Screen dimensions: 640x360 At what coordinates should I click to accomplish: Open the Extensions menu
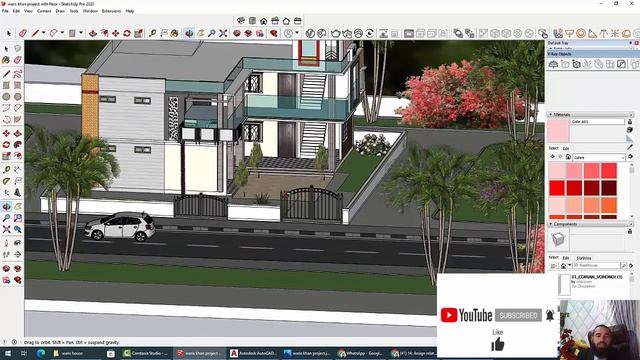pyautogui.click(x=111, y=11)
